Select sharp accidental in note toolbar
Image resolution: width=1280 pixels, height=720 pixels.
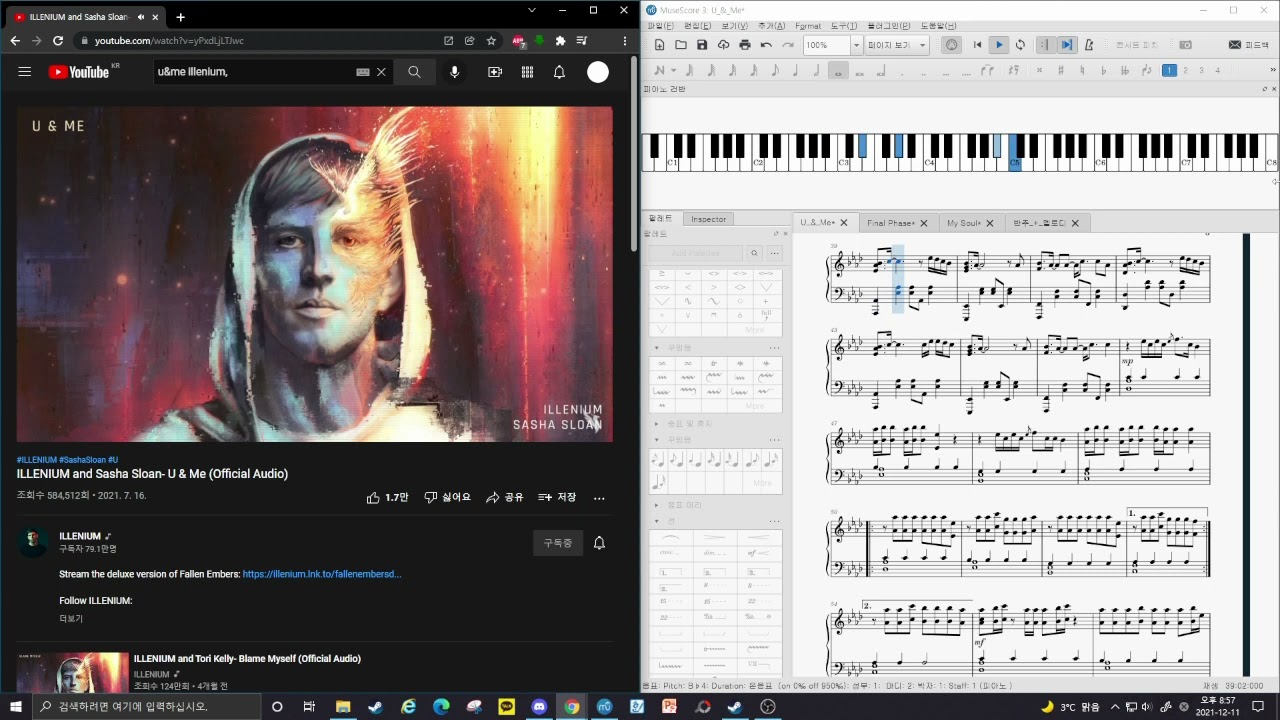(x=1061, y=70)
